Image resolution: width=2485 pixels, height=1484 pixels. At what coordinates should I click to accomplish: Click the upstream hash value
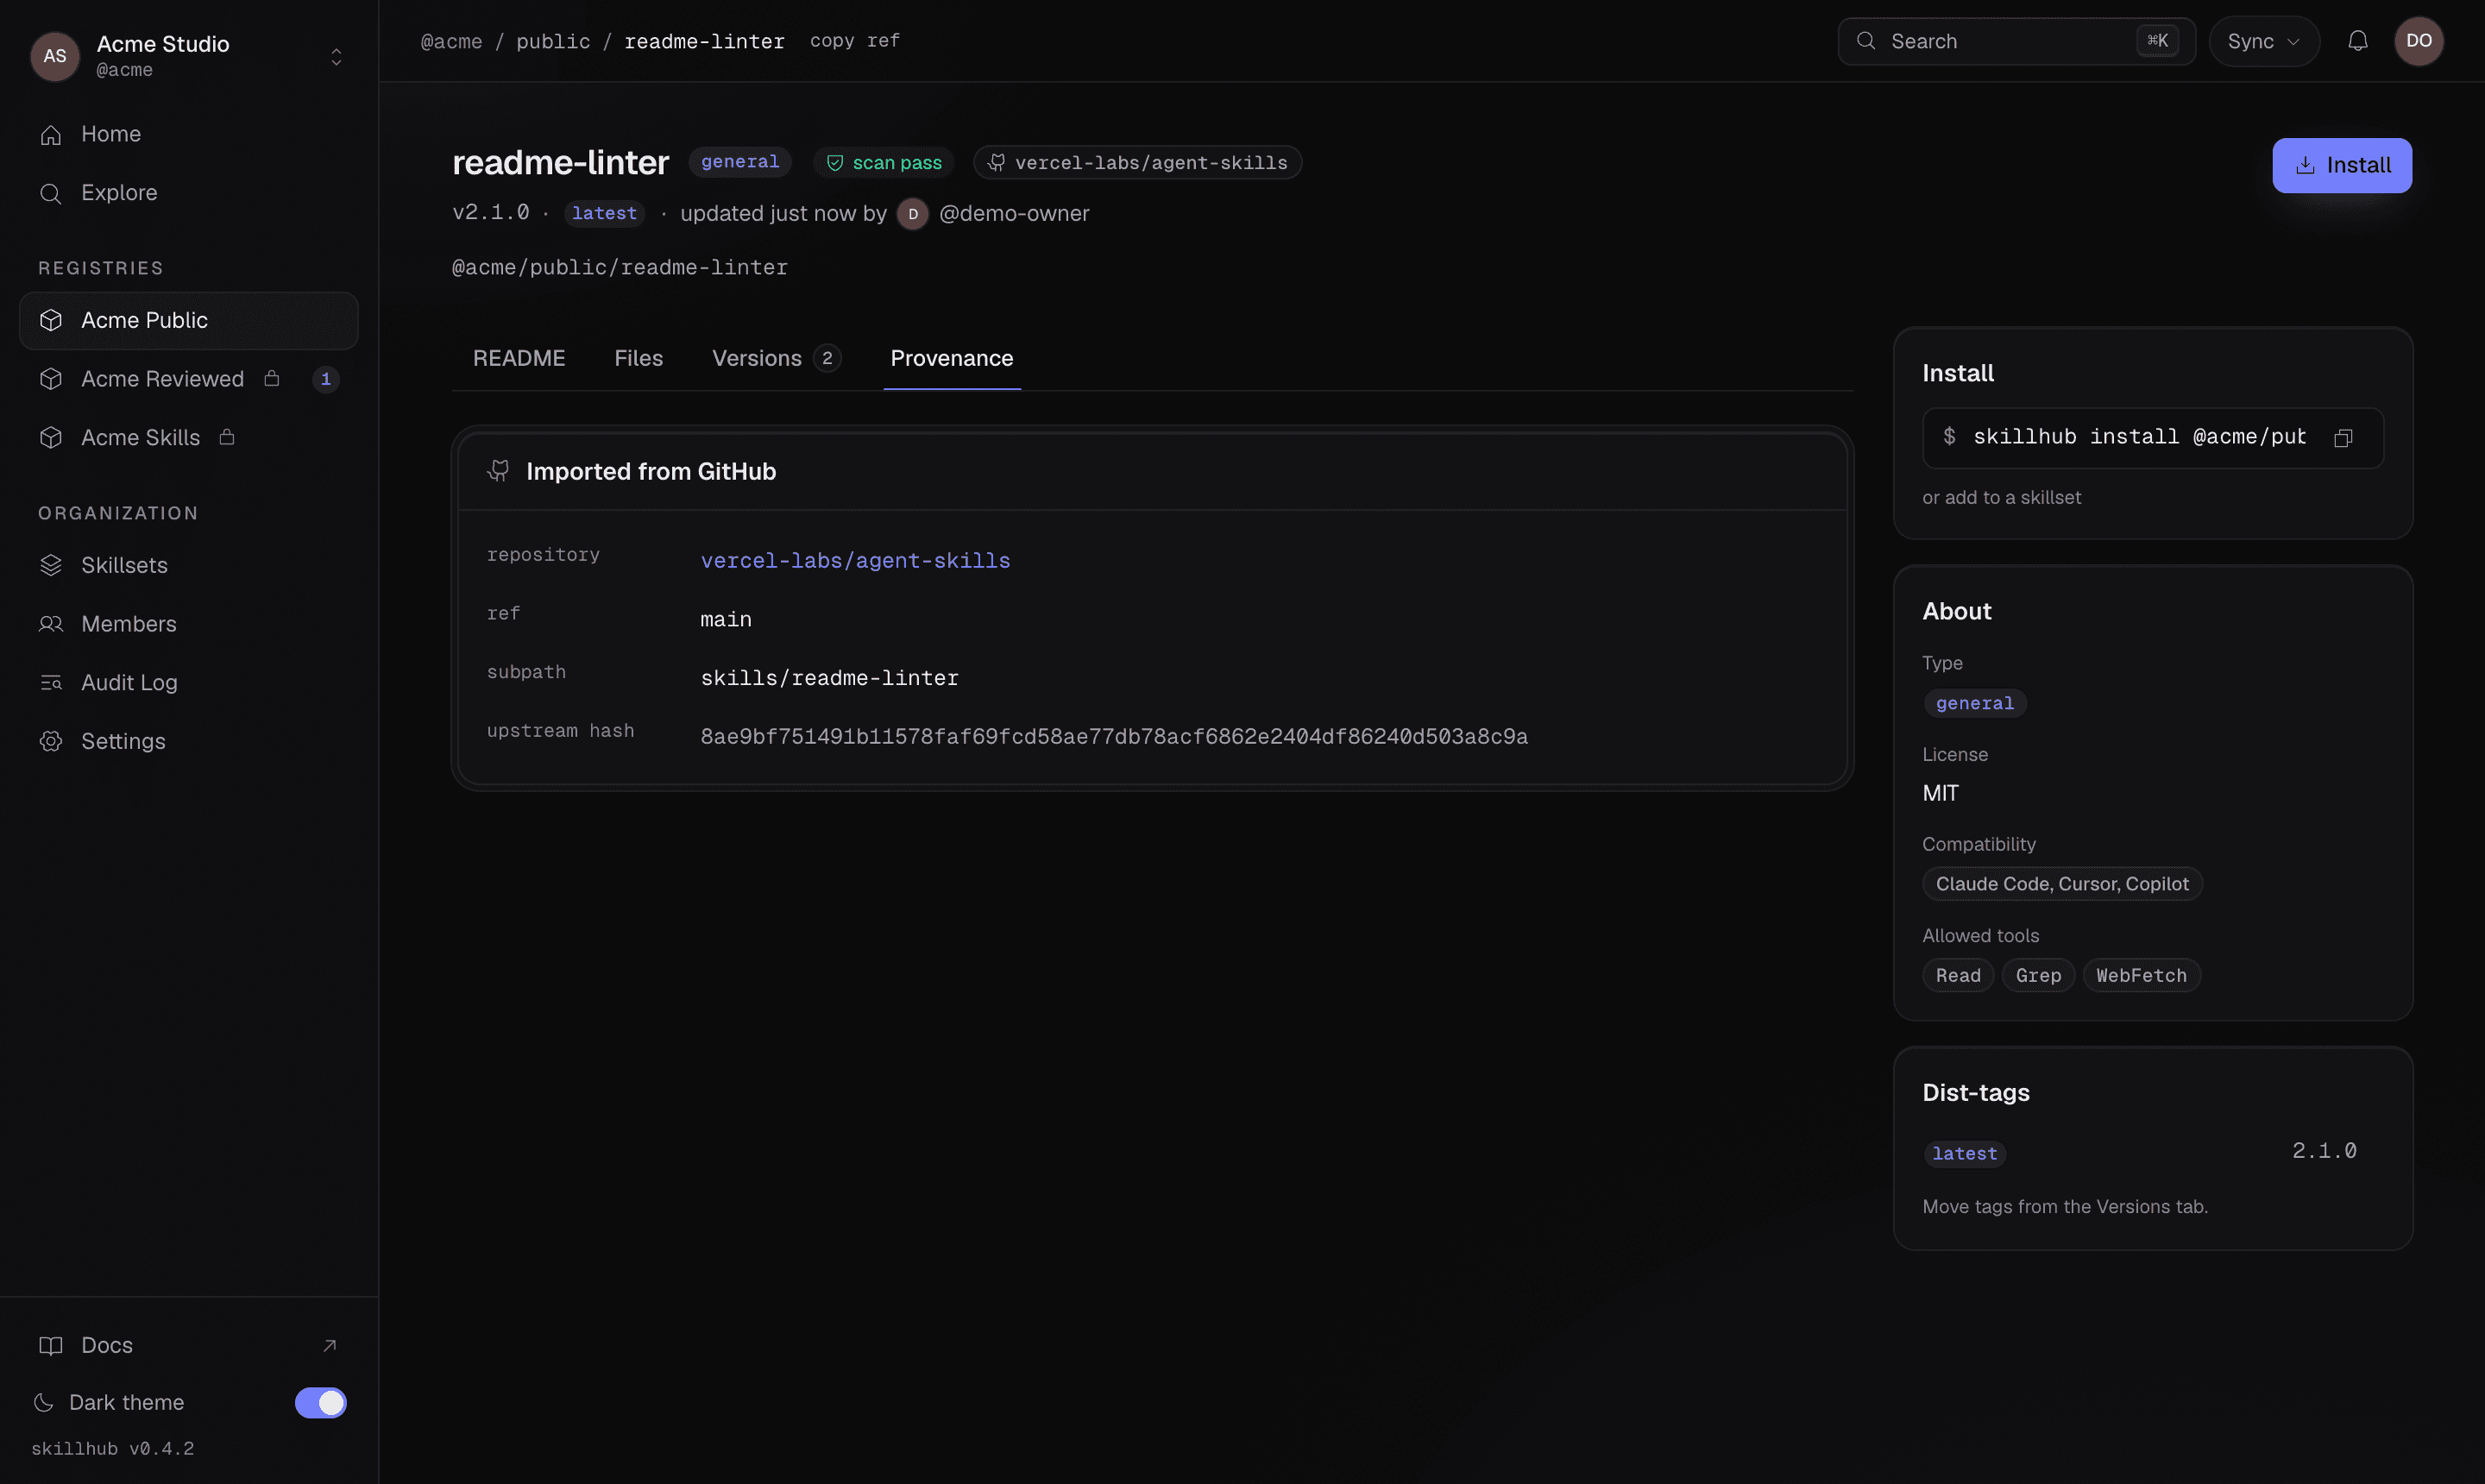tap(1113, 737)
